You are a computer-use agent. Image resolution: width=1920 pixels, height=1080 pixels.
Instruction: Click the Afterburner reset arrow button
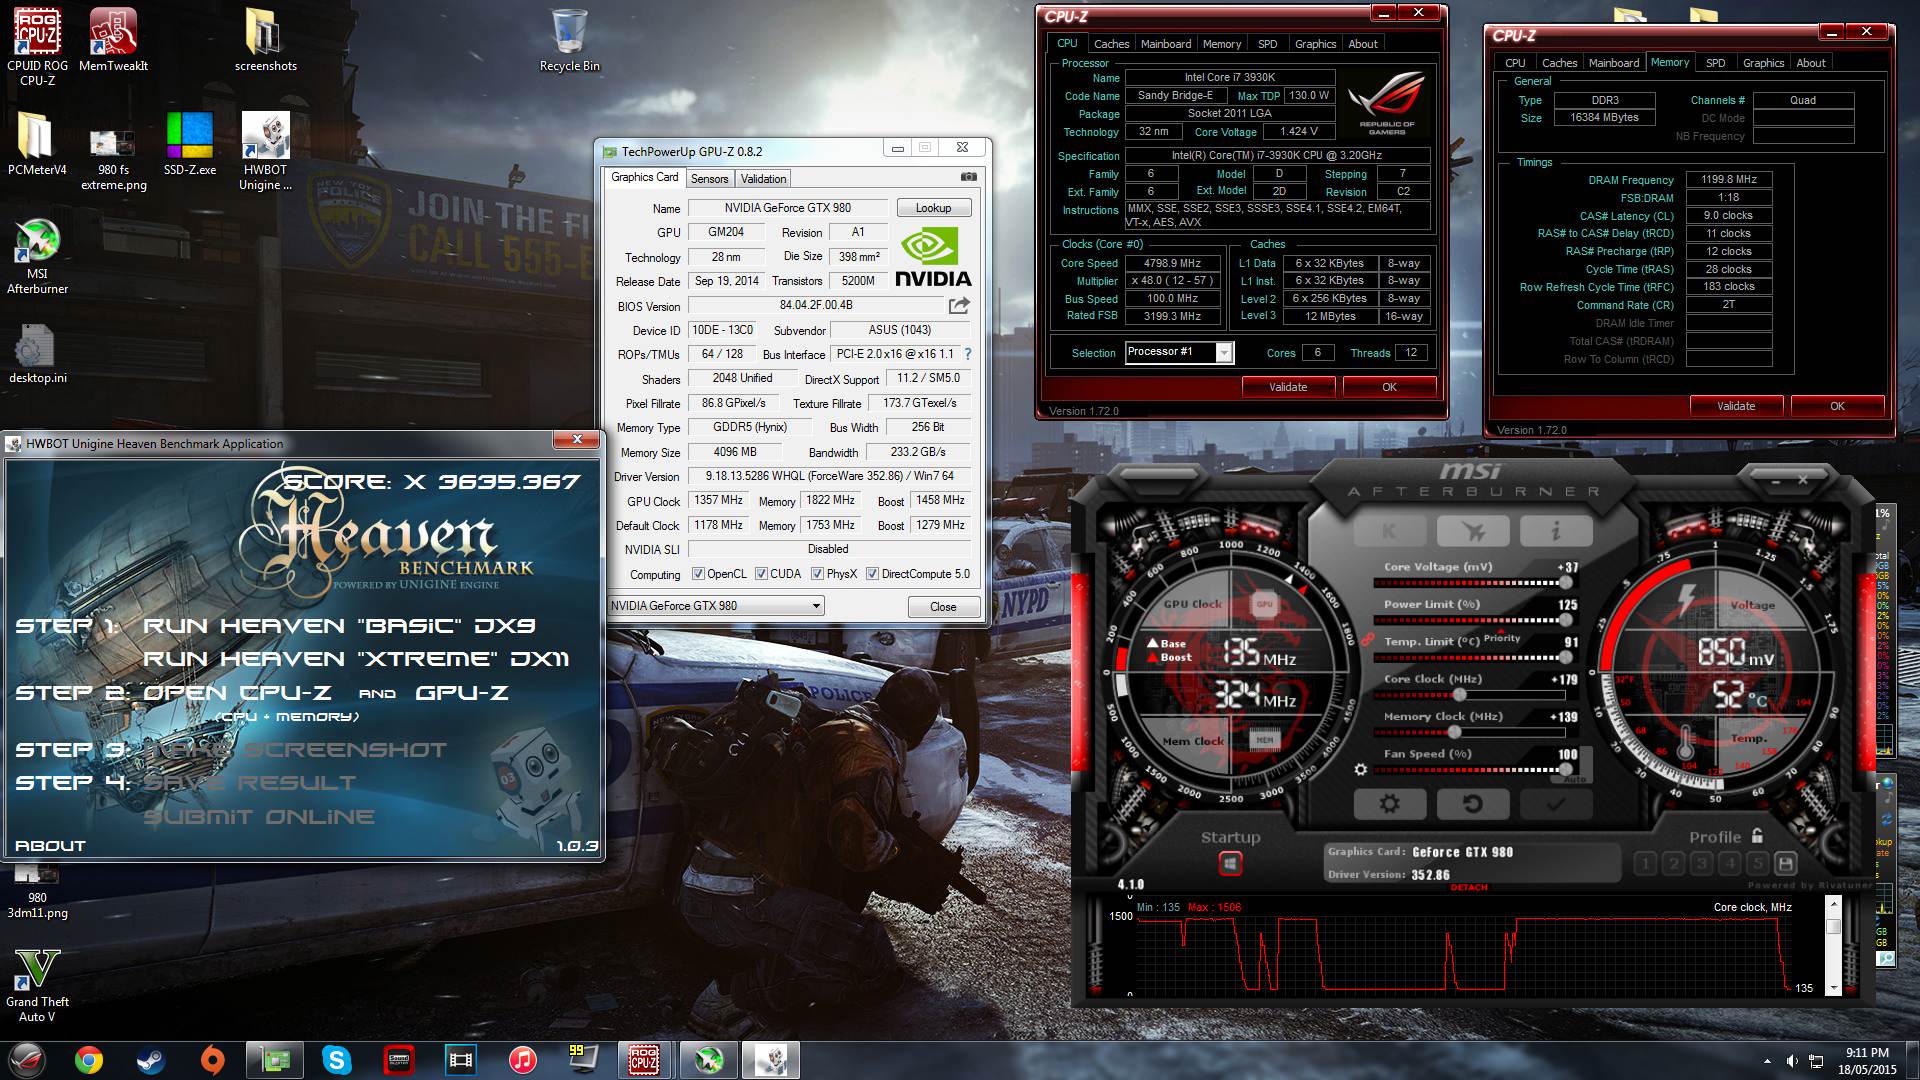click(1472, 804)
